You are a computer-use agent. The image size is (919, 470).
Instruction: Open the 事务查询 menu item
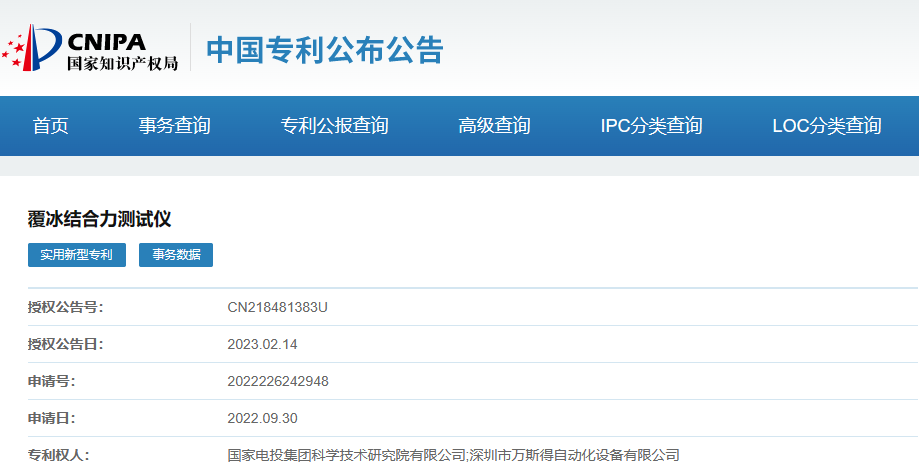coord(175,125)
